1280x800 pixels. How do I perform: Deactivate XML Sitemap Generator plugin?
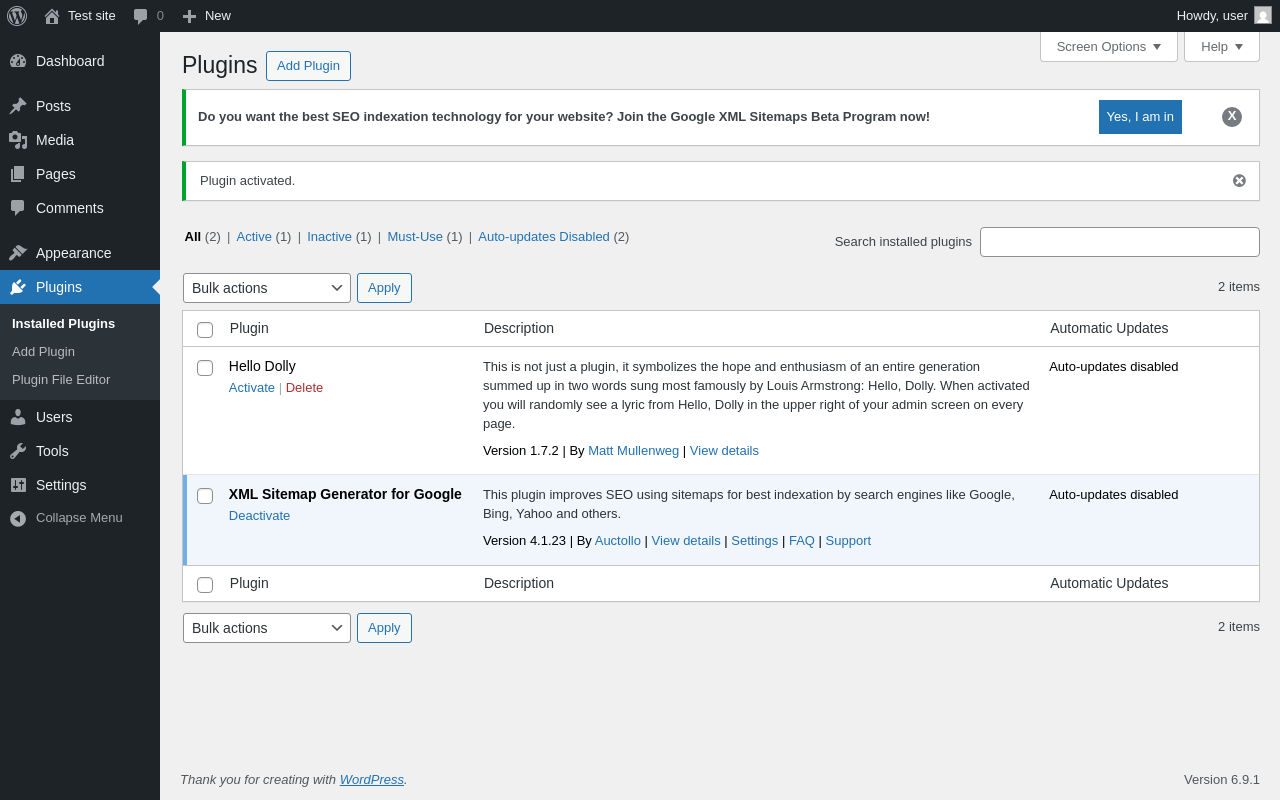(259, 516)
